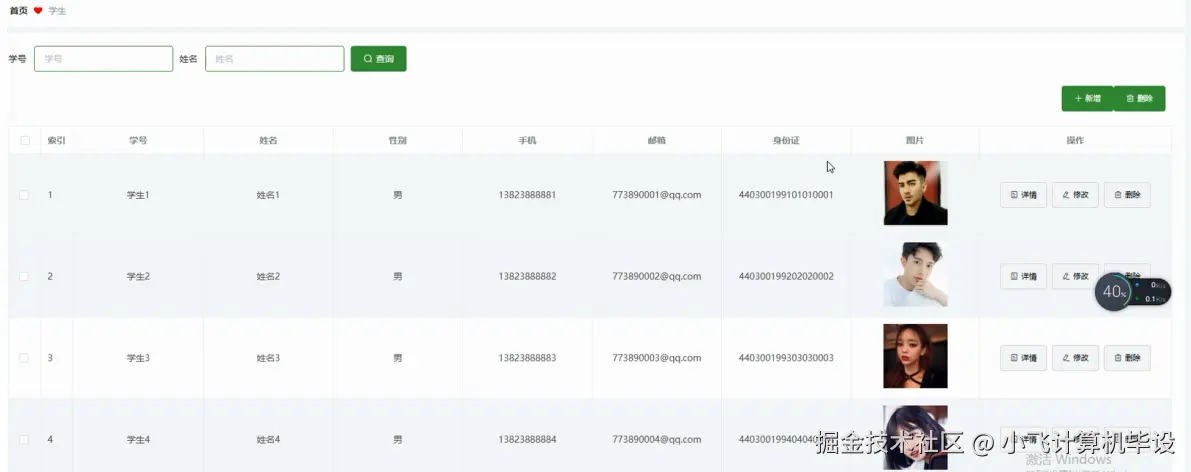Click the 新增 add button
1191x472 pixels.
point(1087,99)
